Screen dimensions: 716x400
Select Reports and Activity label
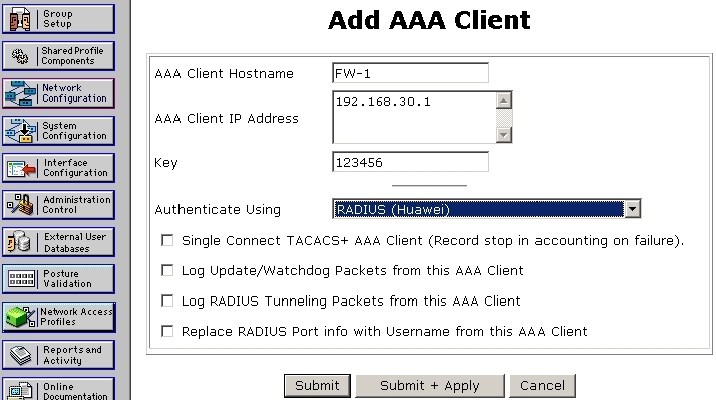(72, 355)
